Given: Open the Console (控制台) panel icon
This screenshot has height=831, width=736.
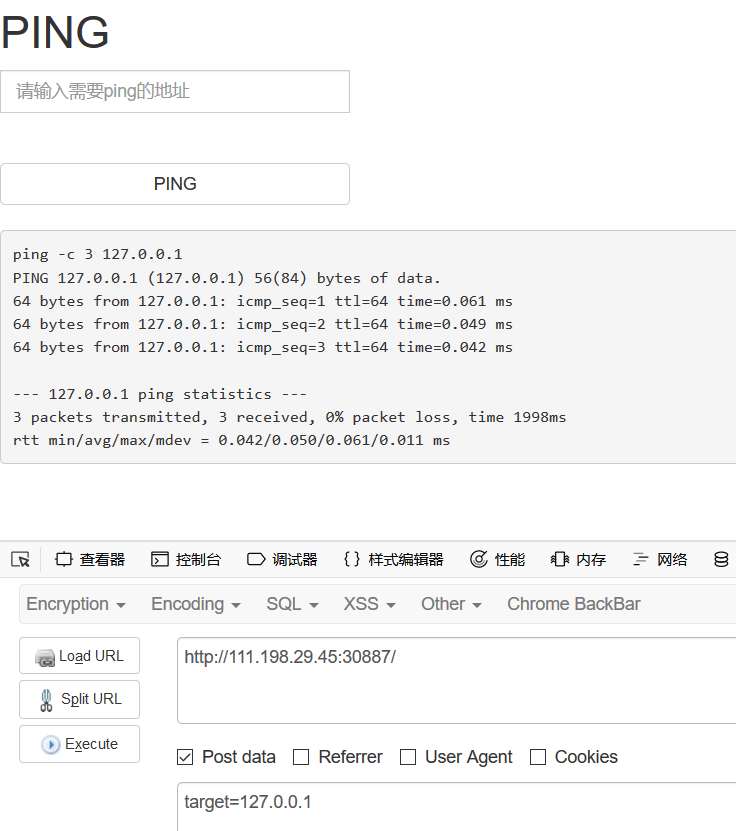Looking at the screenshot, I should pyautogui.click(x=159, y=559).
